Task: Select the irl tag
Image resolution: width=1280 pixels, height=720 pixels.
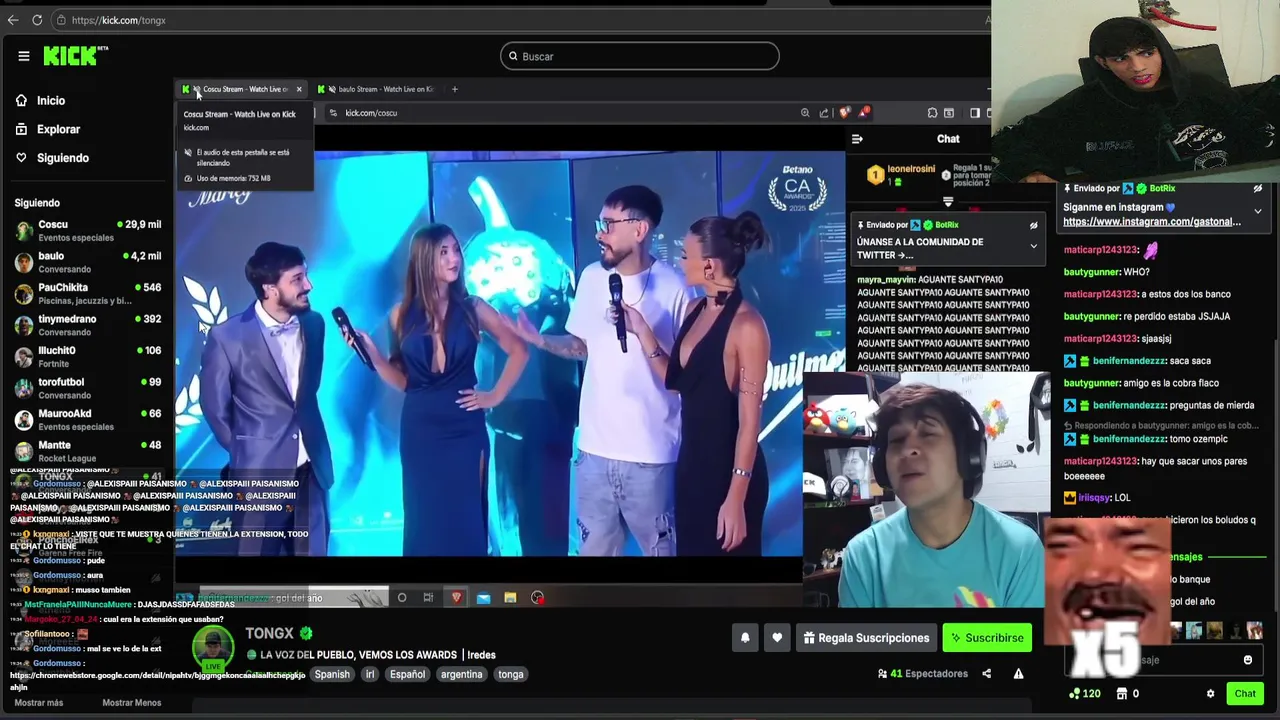Action: click(369, 674)
